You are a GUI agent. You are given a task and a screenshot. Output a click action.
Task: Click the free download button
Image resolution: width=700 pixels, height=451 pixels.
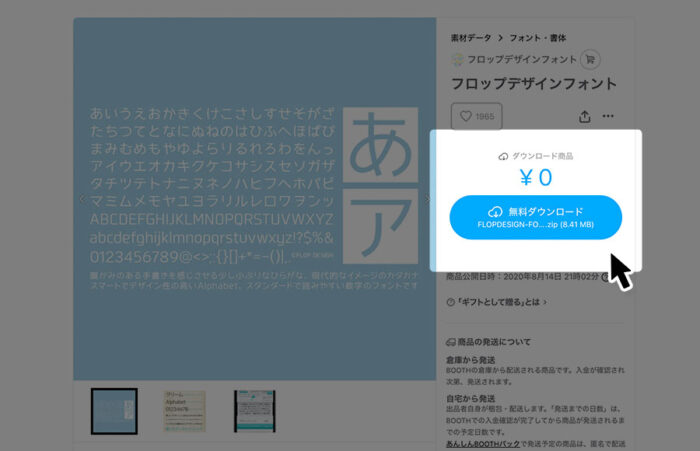coord(535,217)
